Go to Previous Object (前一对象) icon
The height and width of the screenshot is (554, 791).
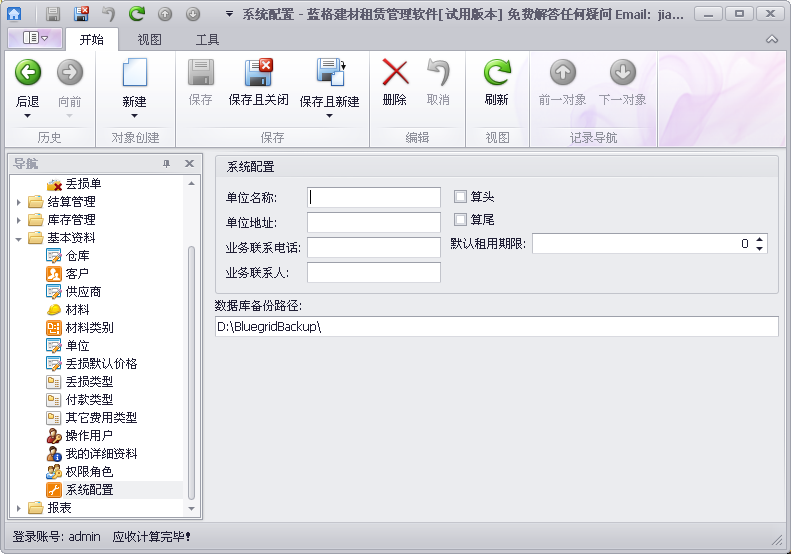point(562,72)
